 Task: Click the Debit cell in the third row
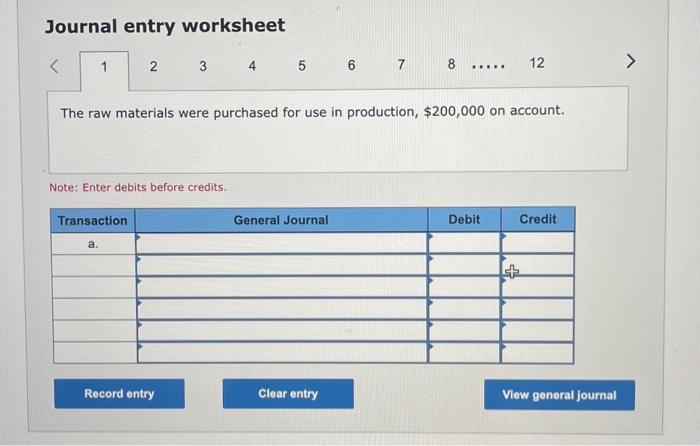(x=464, y=287)
